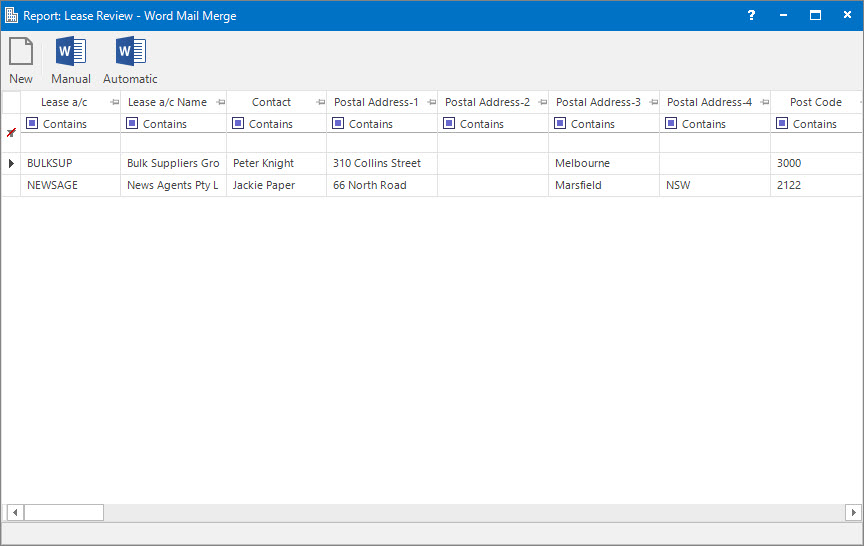Pin the Lease a/c column
The width and height of the screenshot is (864, 546).
pos(114,102)
